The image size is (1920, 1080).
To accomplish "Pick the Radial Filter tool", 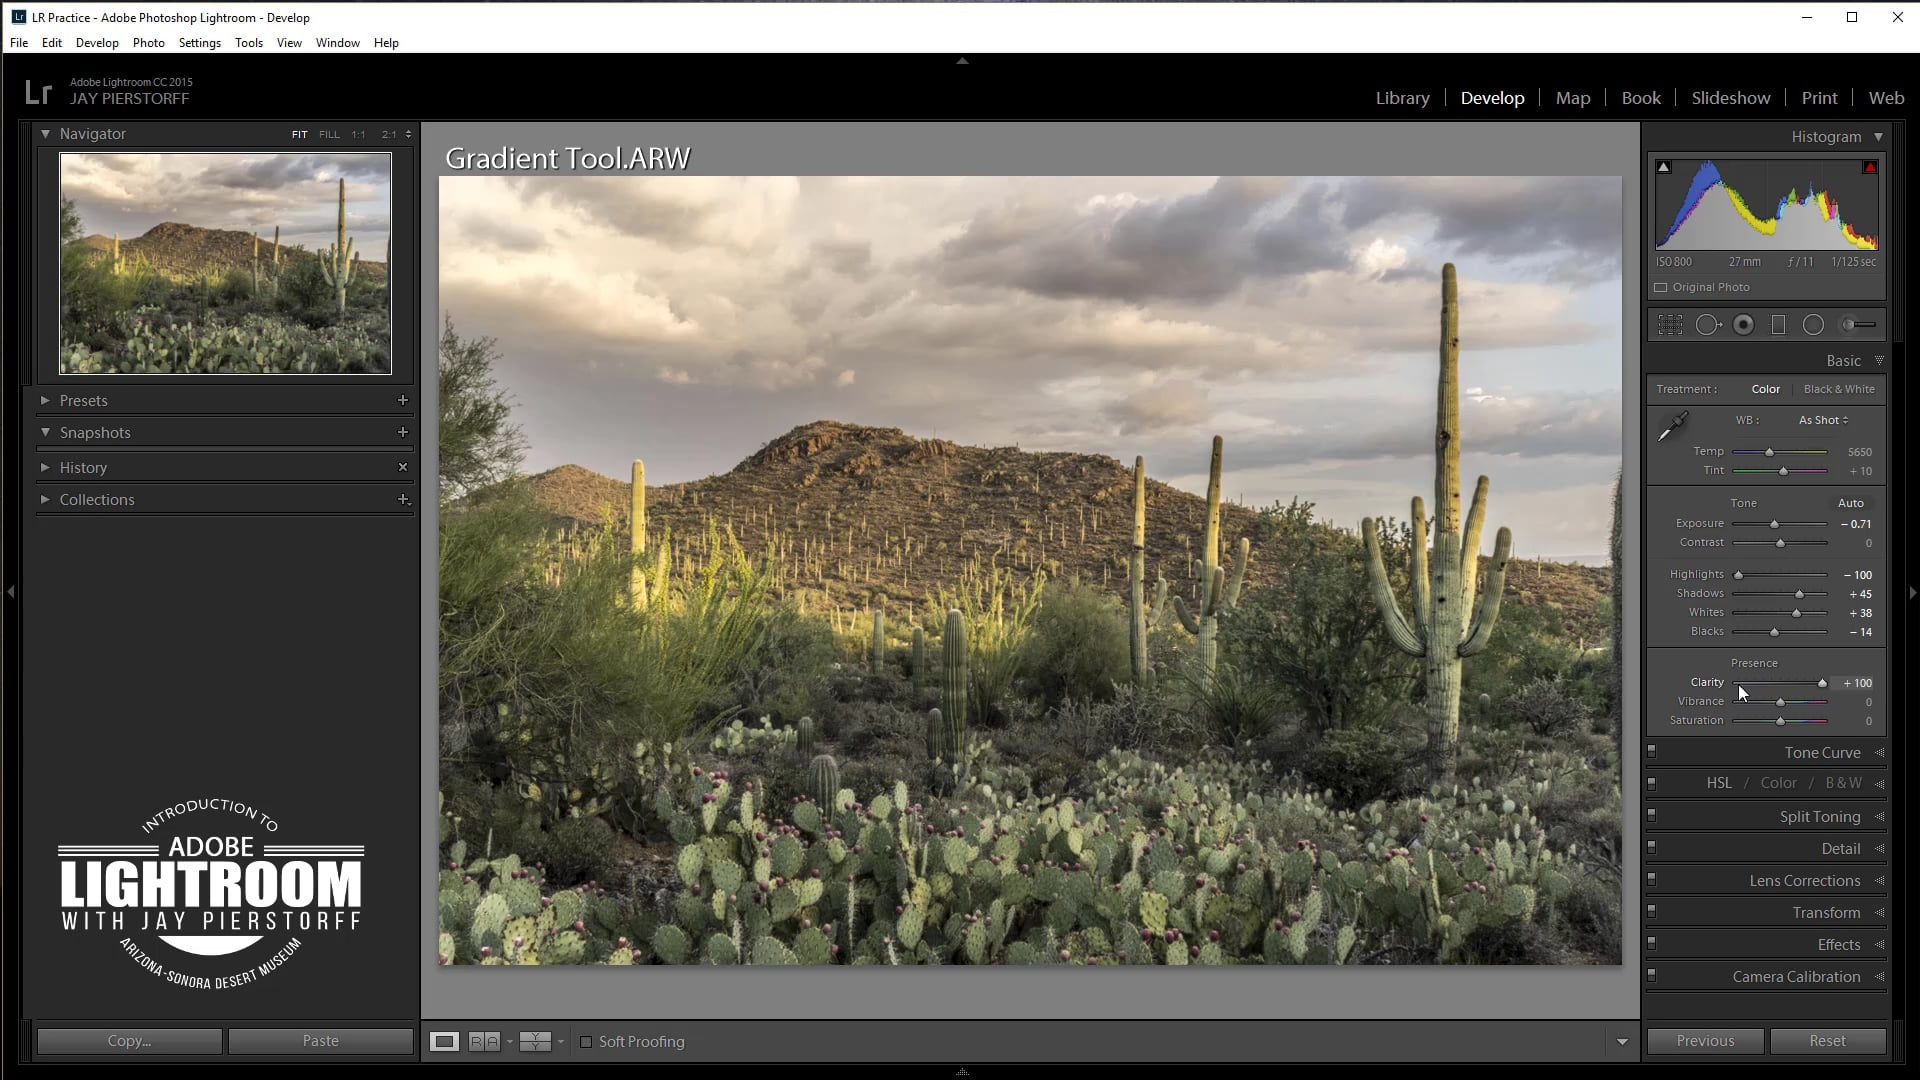I will pos(1813,325).
